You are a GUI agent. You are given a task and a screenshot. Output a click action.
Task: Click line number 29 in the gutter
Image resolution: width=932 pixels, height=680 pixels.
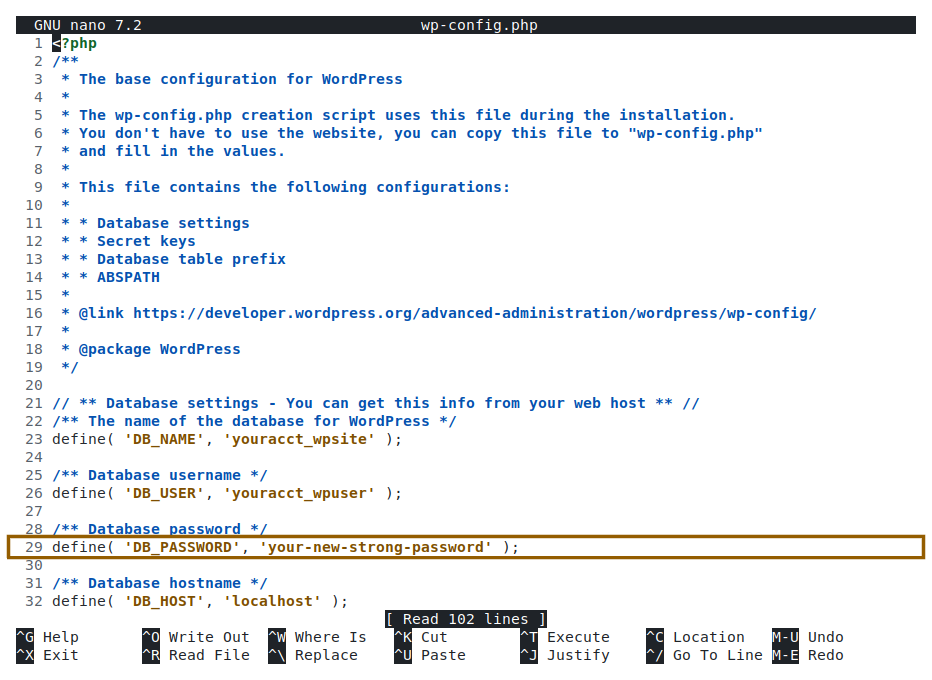pyautogui.click(x=34, y=547)
